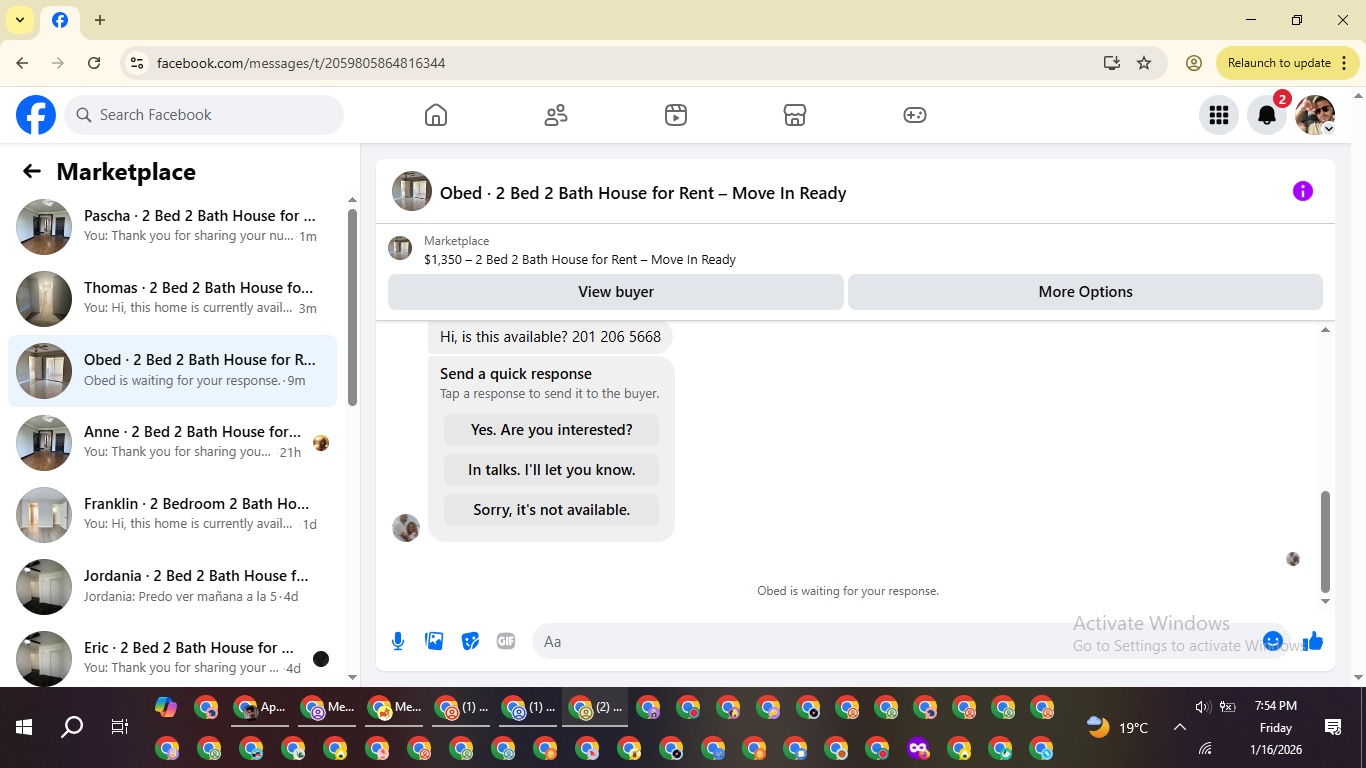Open Windows Action Center notifications
This screenshot has width=1366, height=768.
click(1332, 727)
